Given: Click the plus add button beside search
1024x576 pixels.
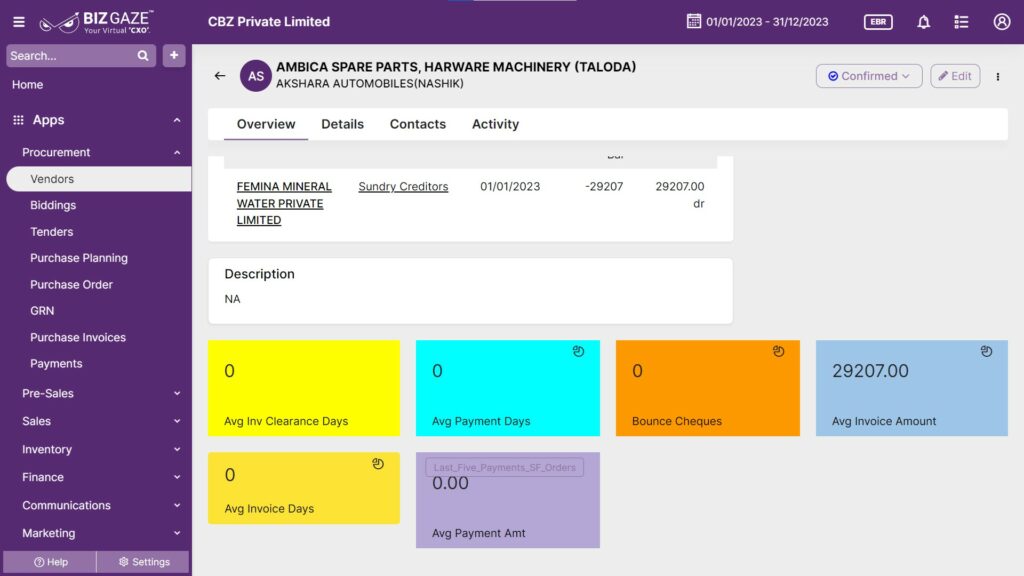Looking at the screenshot, I should pyautogui.click(x=174, y=56).
